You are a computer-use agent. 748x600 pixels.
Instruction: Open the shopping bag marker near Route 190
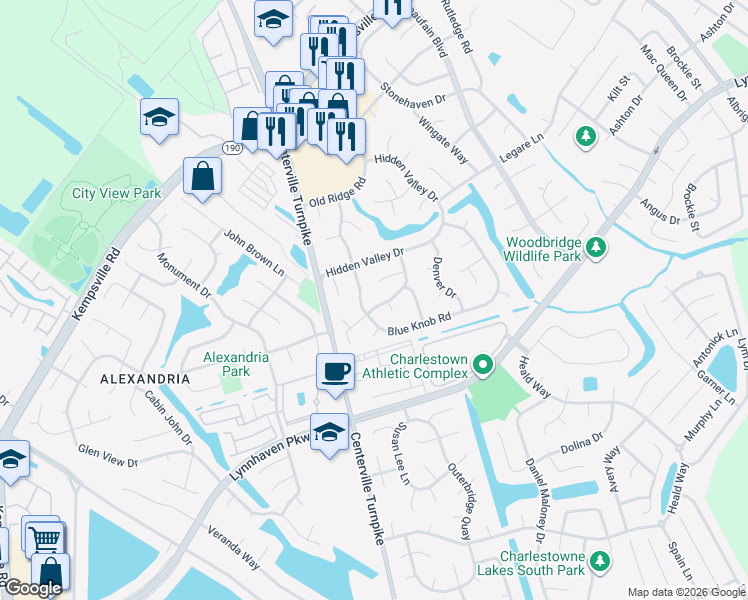pos(202,177)
